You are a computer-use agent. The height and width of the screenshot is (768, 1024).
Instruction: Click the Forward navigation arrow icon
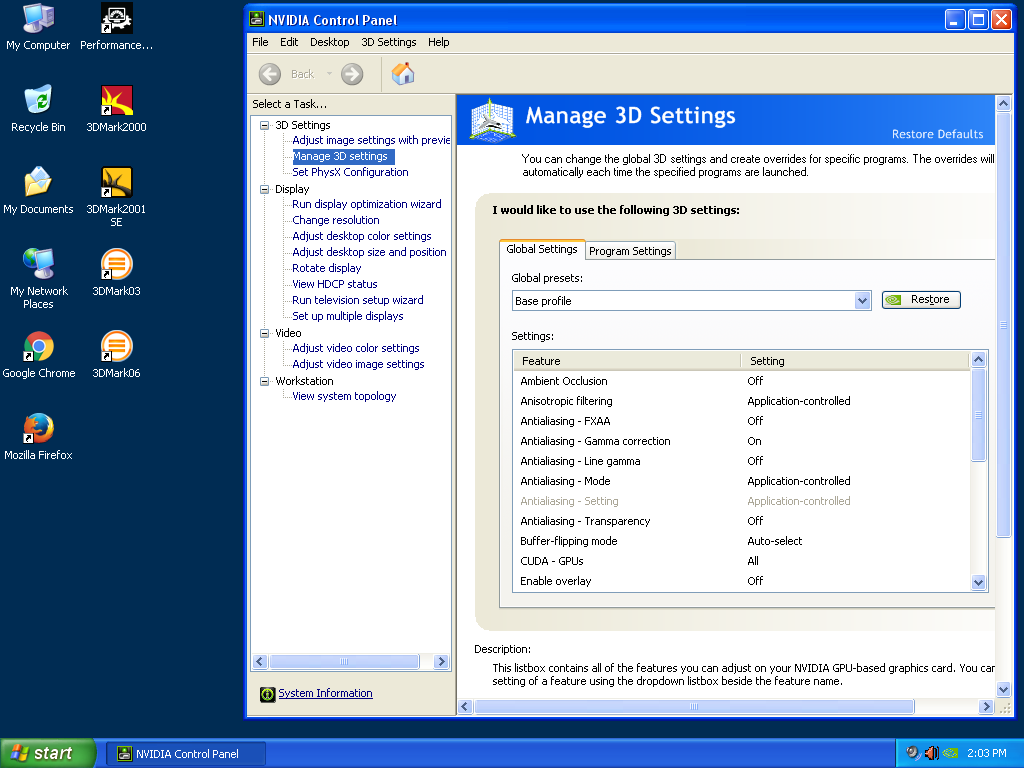pyautogui.click(x=352, y=74)
